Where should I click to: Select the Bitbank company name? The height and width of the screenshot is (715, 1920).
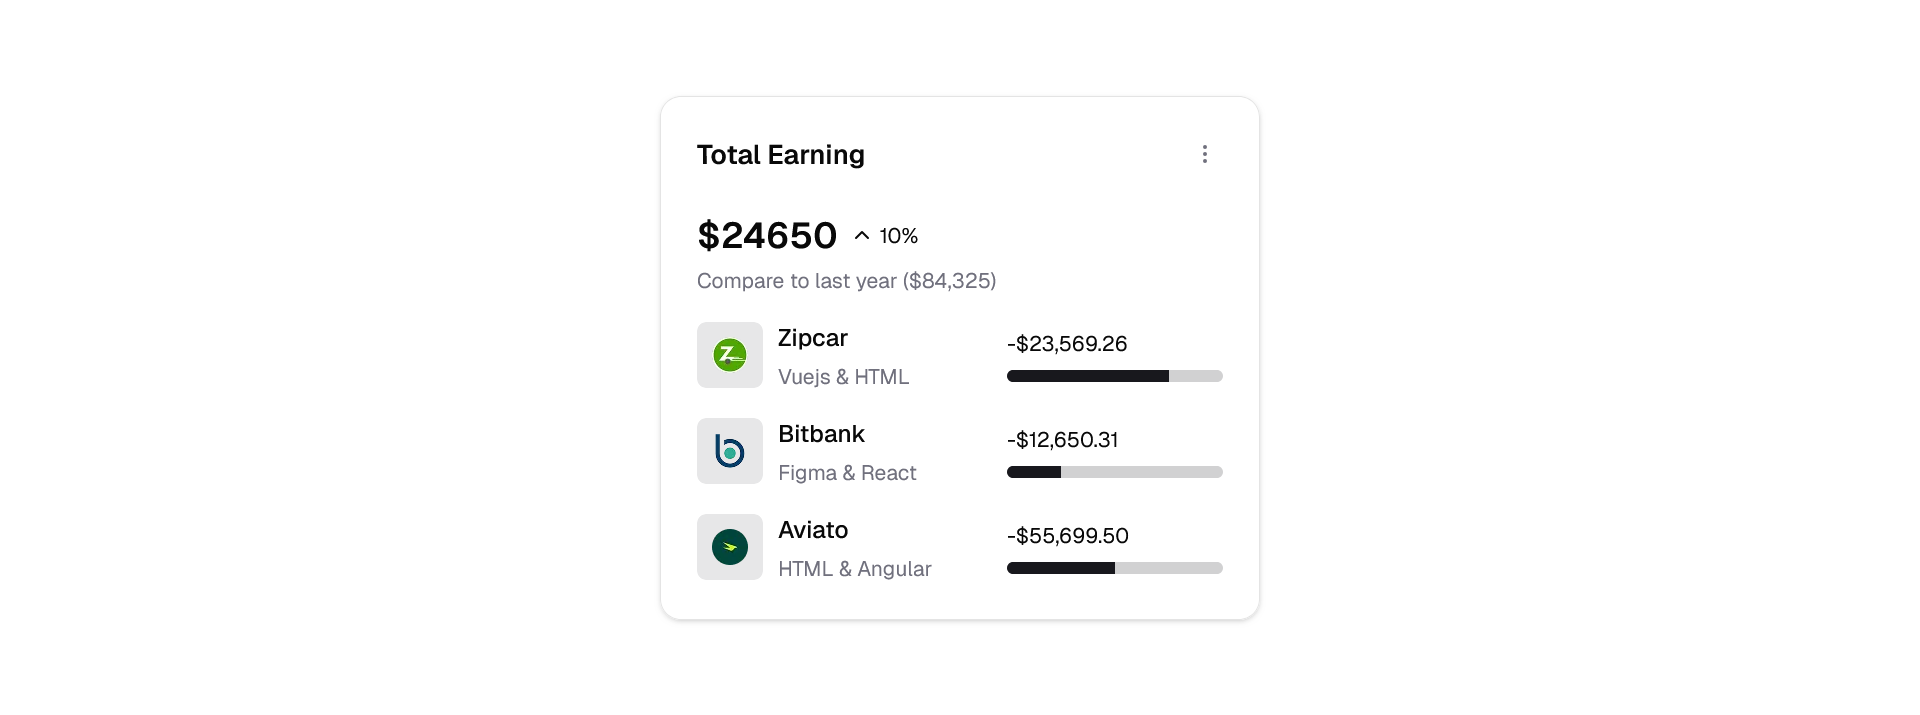tap(821, 434)
